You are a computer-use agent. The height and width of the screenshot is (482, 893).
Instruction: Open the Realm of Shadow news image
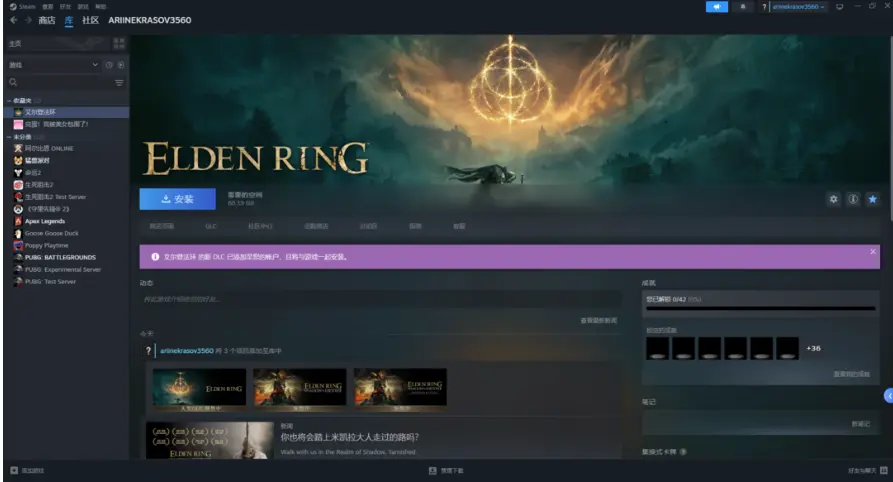coord(210,440)
